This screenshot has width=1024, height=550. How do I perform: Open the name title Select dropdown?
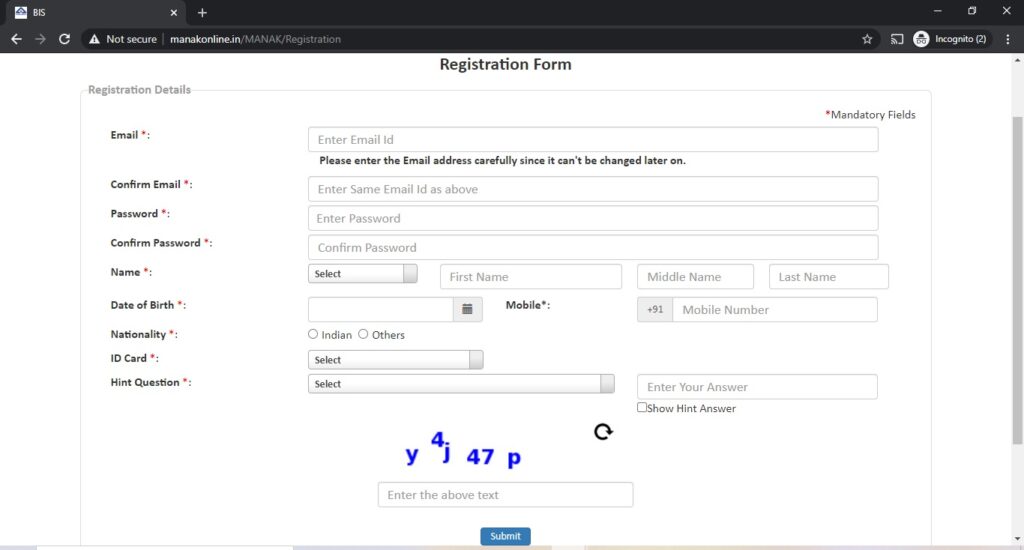pyautogui.click(x=362, y=274)
